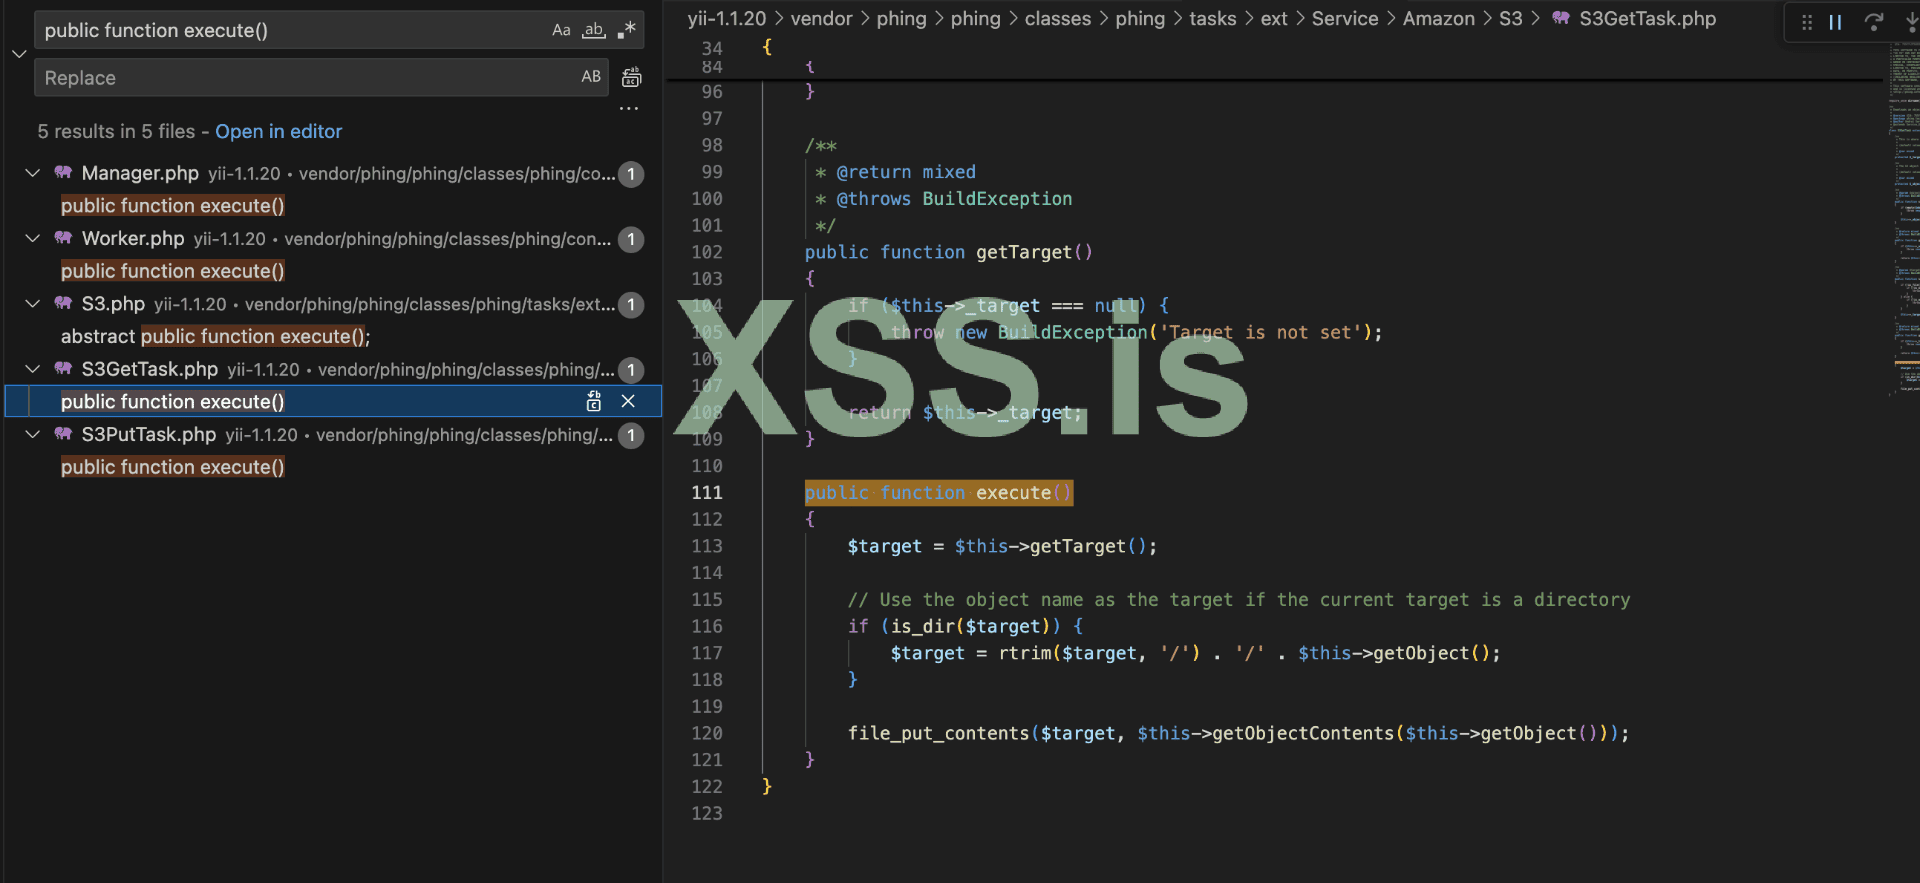Open the vendor breadcrumb
The width and height of the screenshot is (1920, 883).
[822, 18]
